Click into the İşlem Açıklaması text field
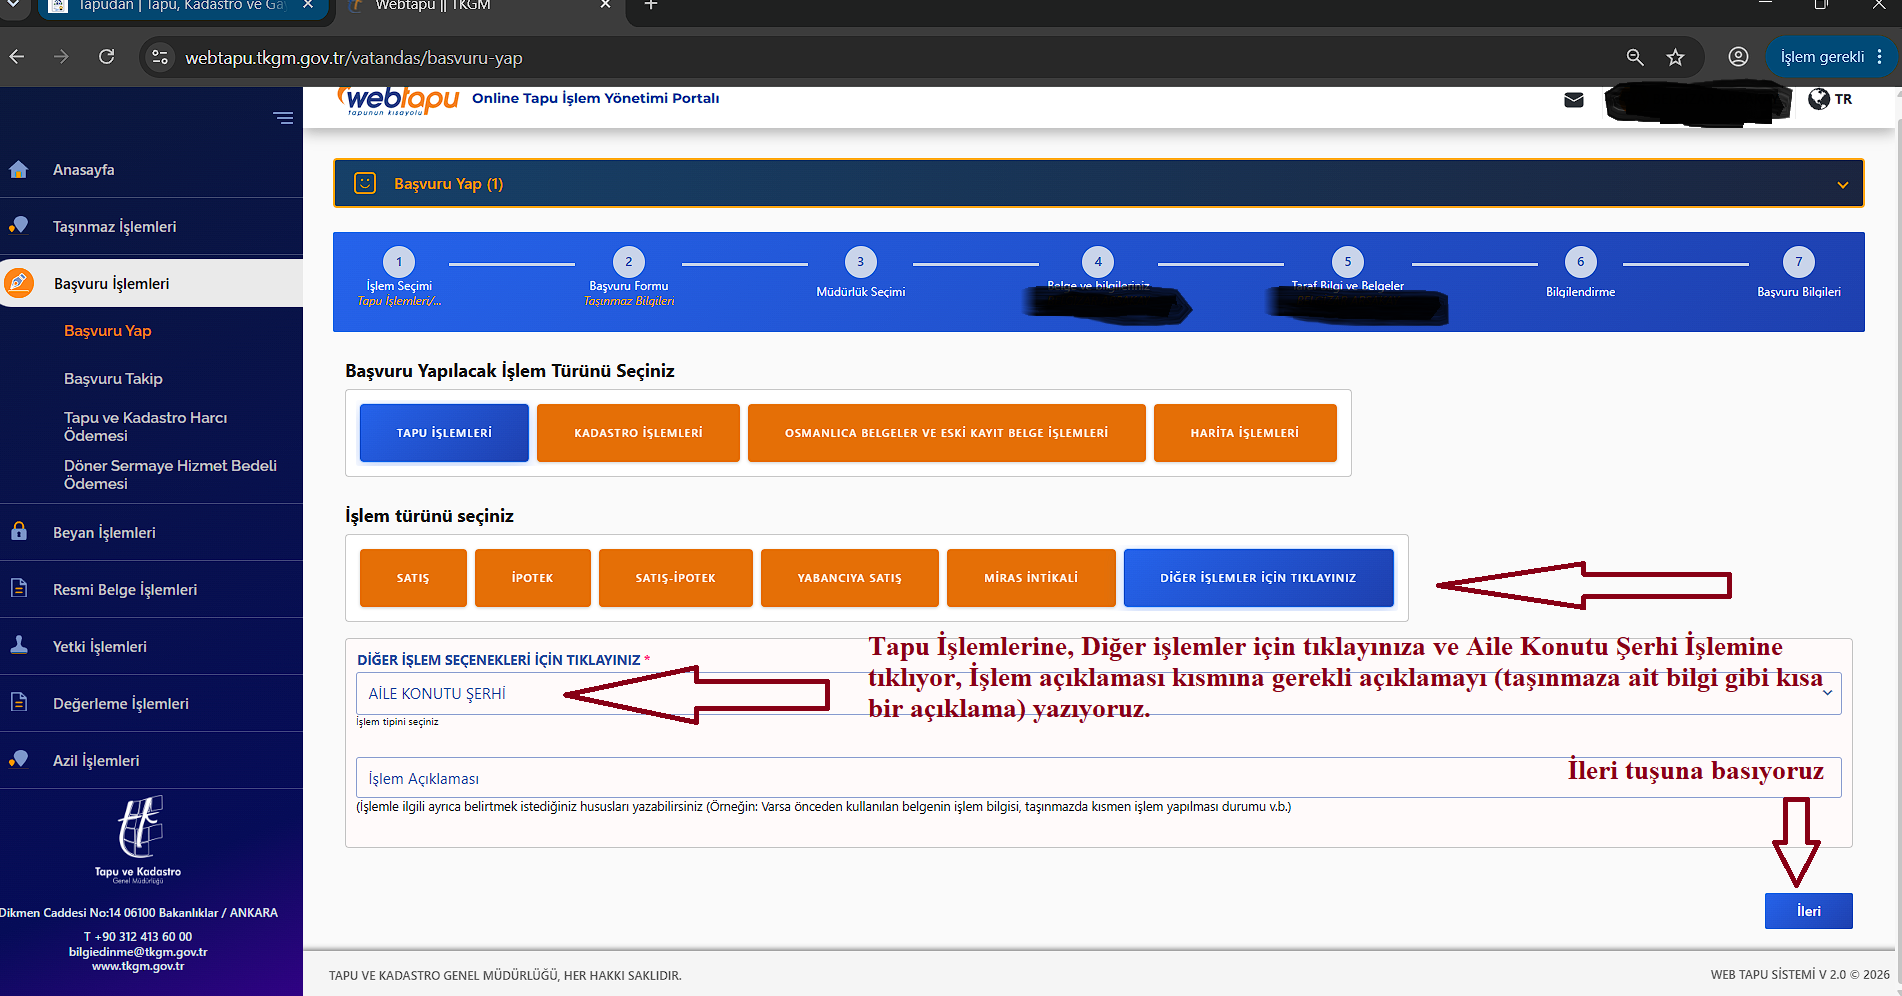This screenshot has height=996, width=1902. click(1098, 778)
